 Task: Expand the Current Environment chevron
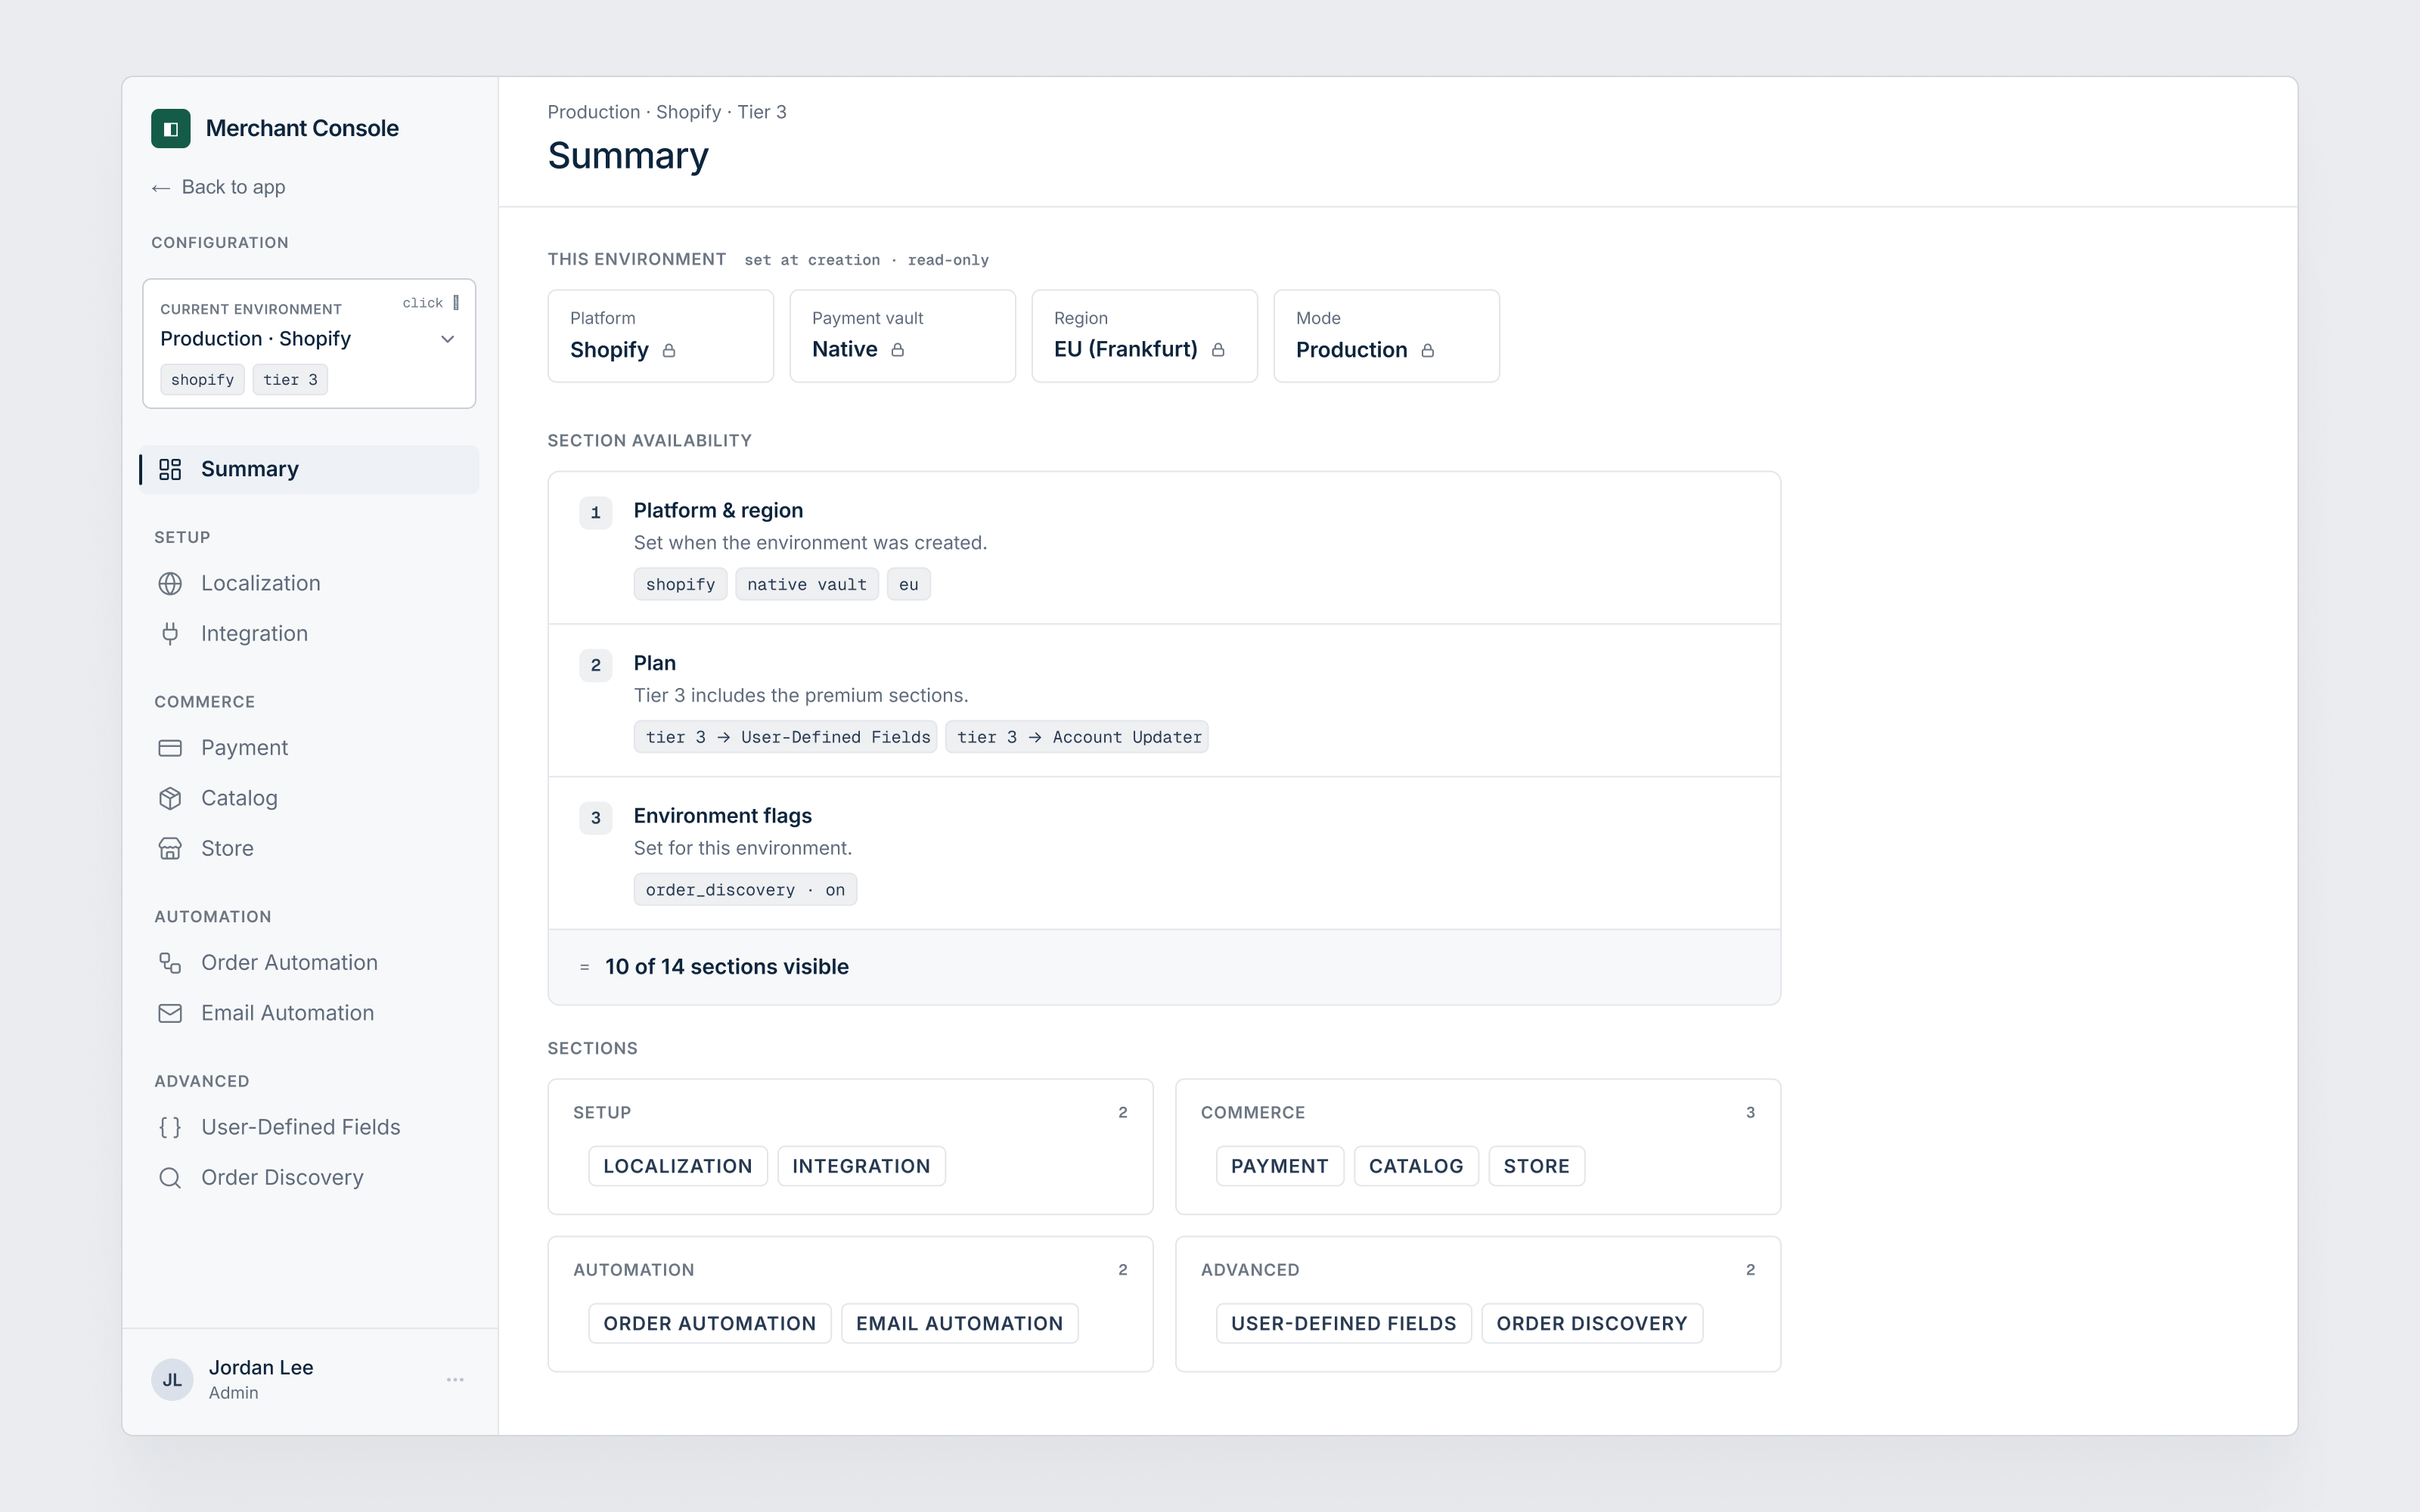point(448,339)
